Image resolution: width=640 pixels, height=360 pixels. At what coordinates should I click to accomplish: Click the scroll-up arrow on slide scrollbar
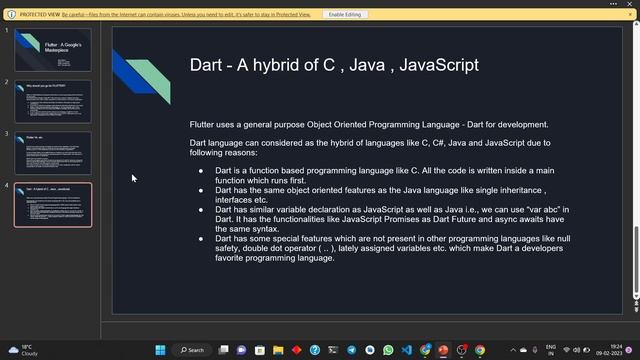click(x=636, y=24)
